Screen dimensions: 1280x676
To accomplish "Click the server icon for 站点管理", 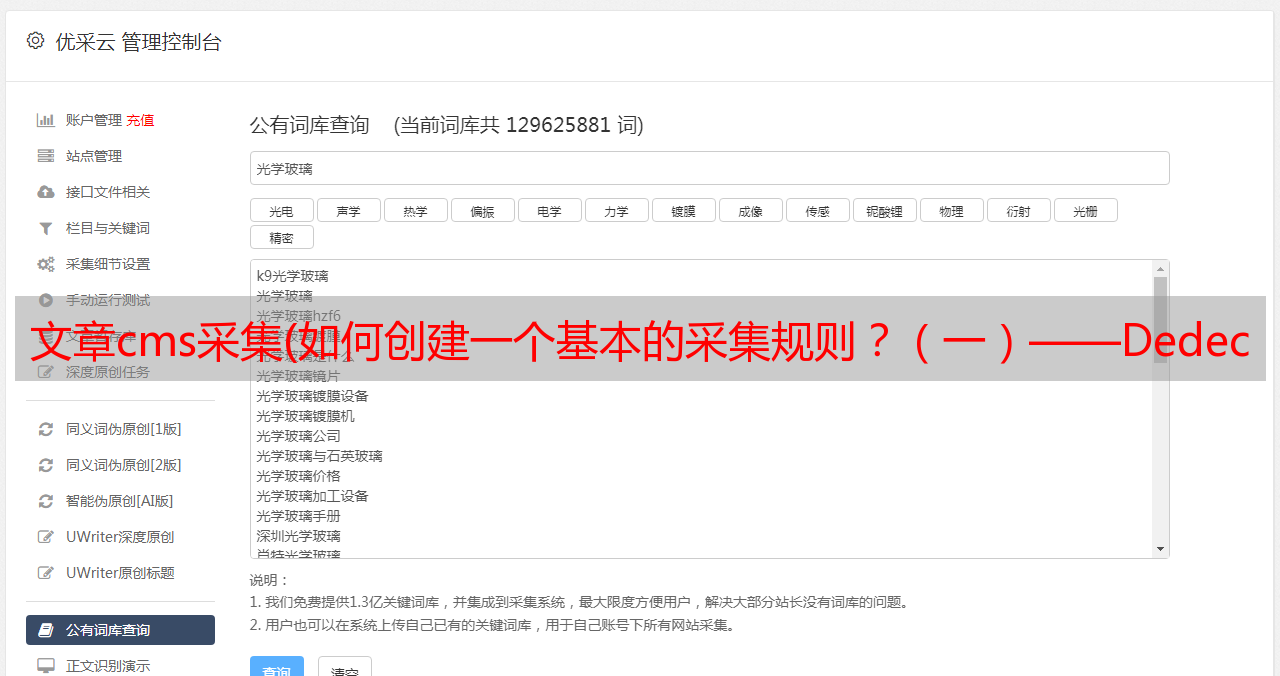I will [46, 156].
